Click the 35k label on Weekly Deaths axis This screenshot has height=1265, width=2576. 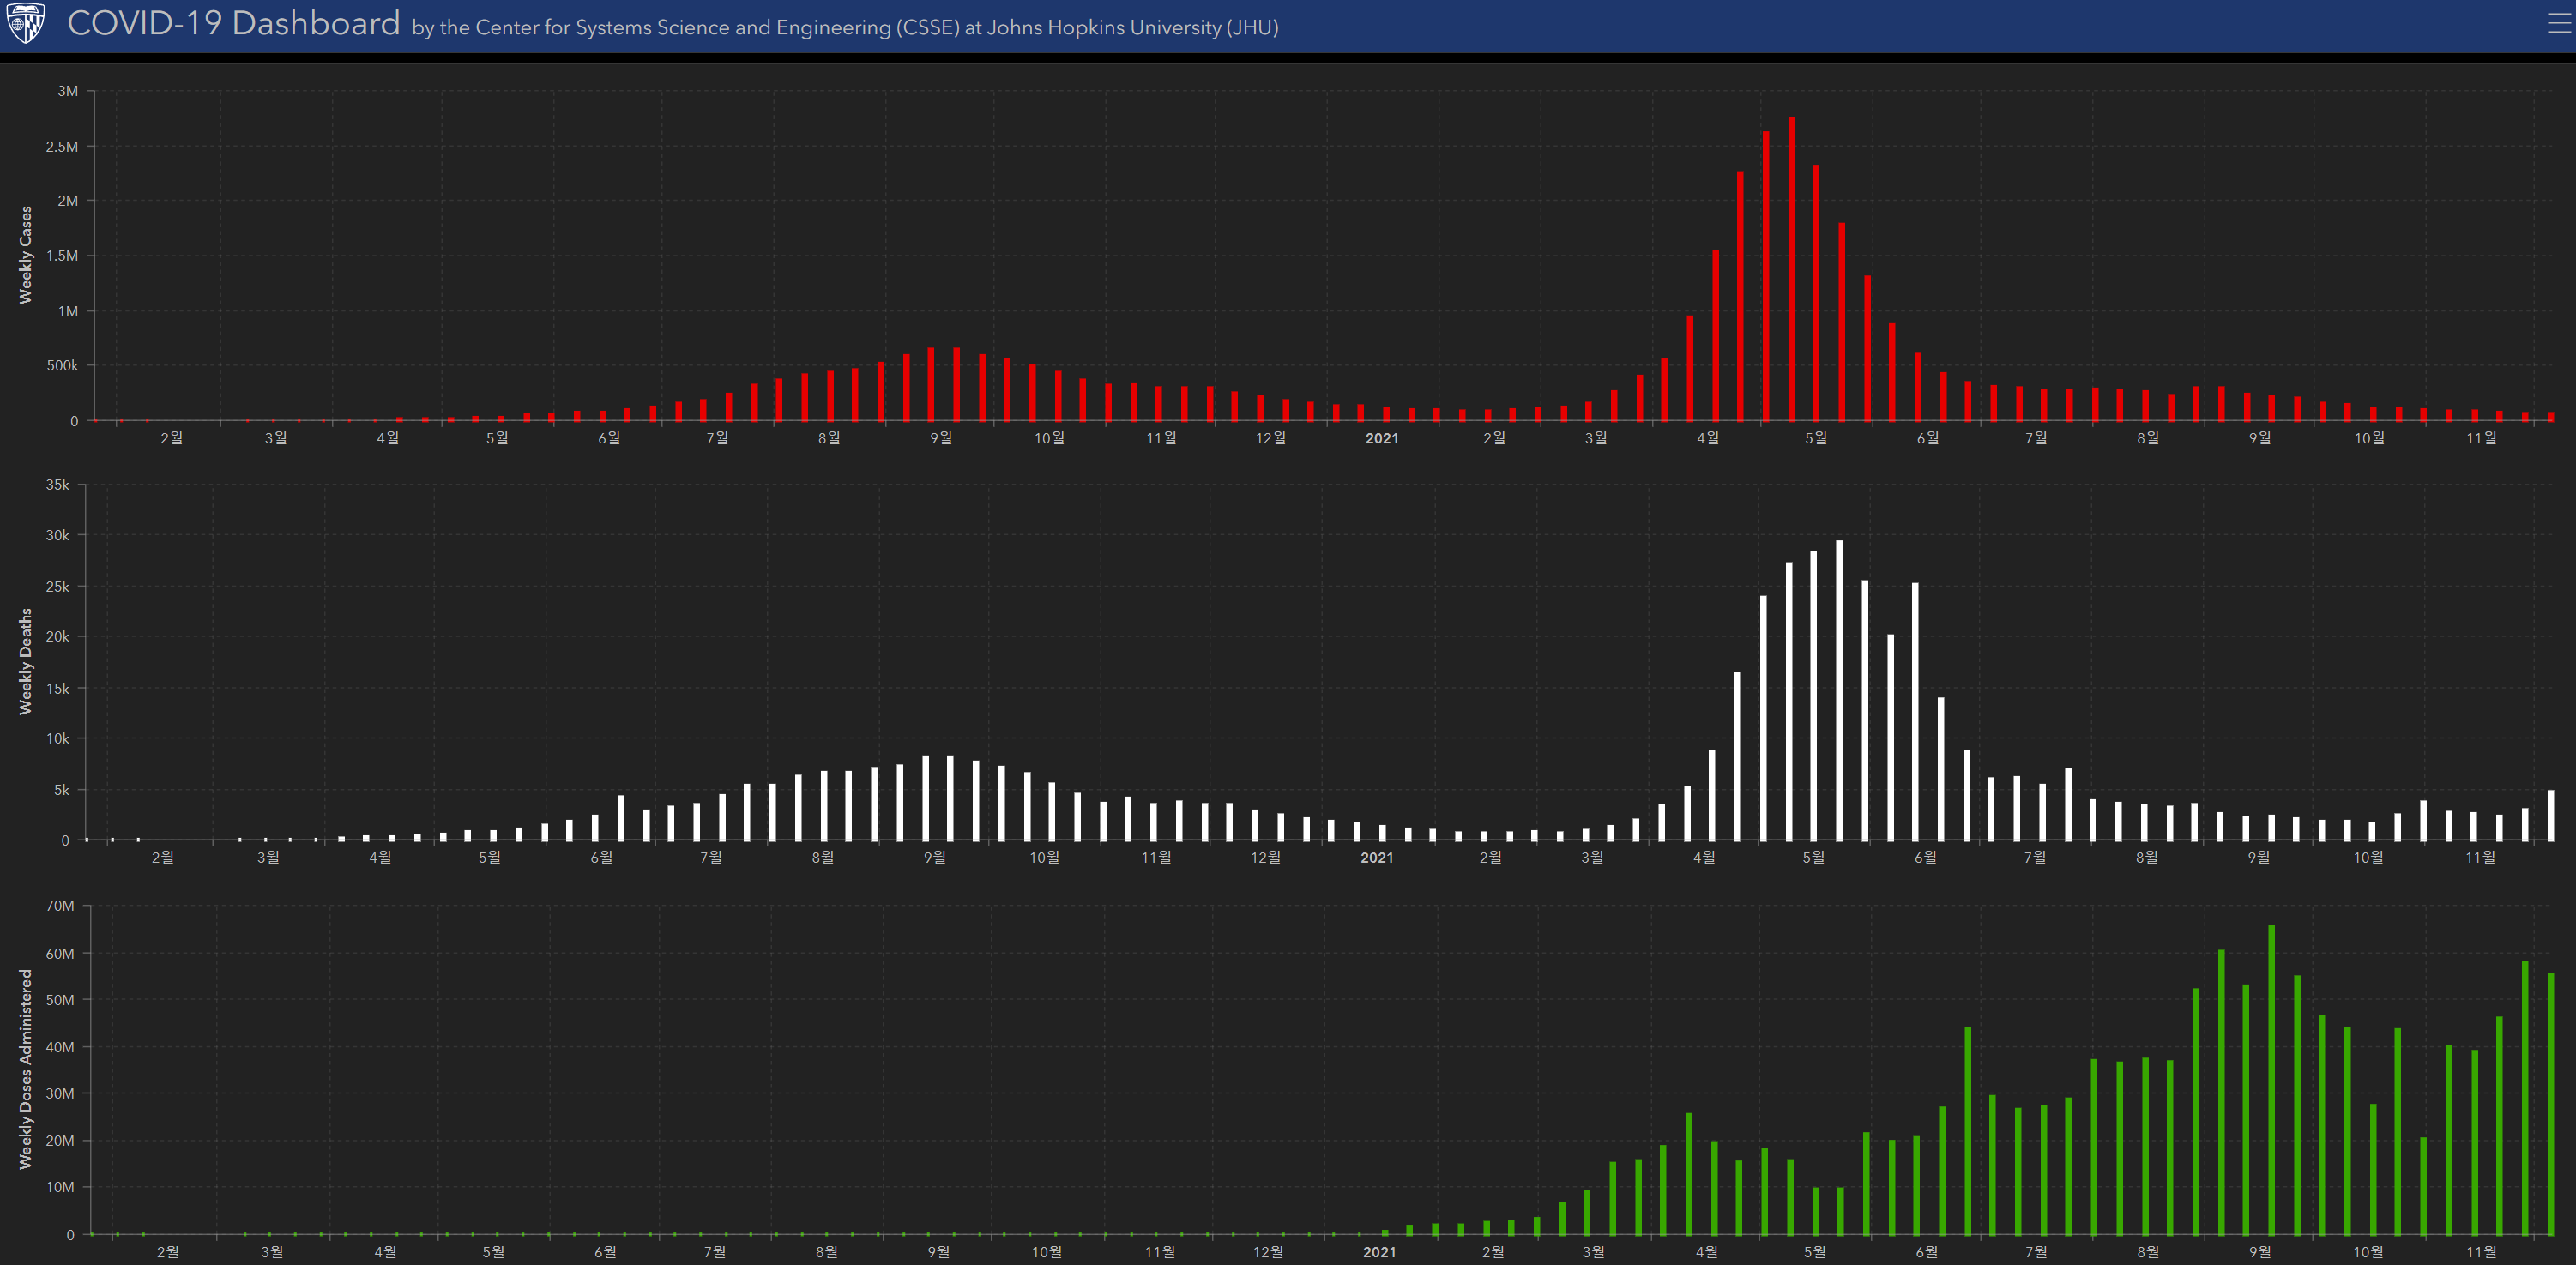(58, 485)
